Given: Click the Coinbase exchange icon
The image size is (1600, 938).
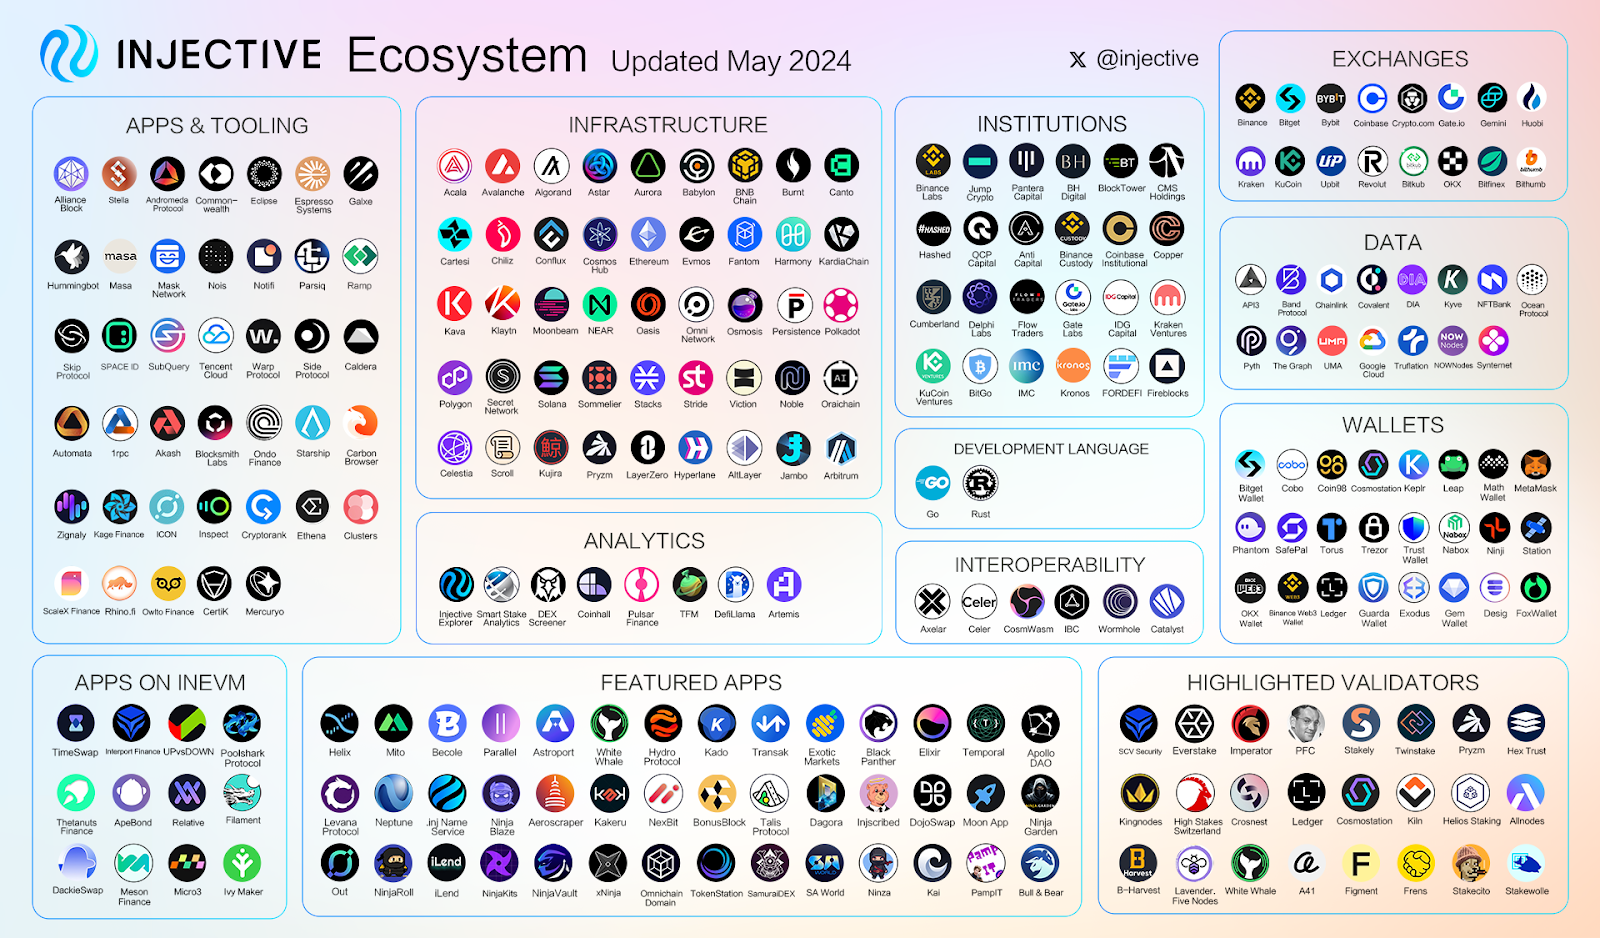Looking at the screenshot, I should 1371,98.
